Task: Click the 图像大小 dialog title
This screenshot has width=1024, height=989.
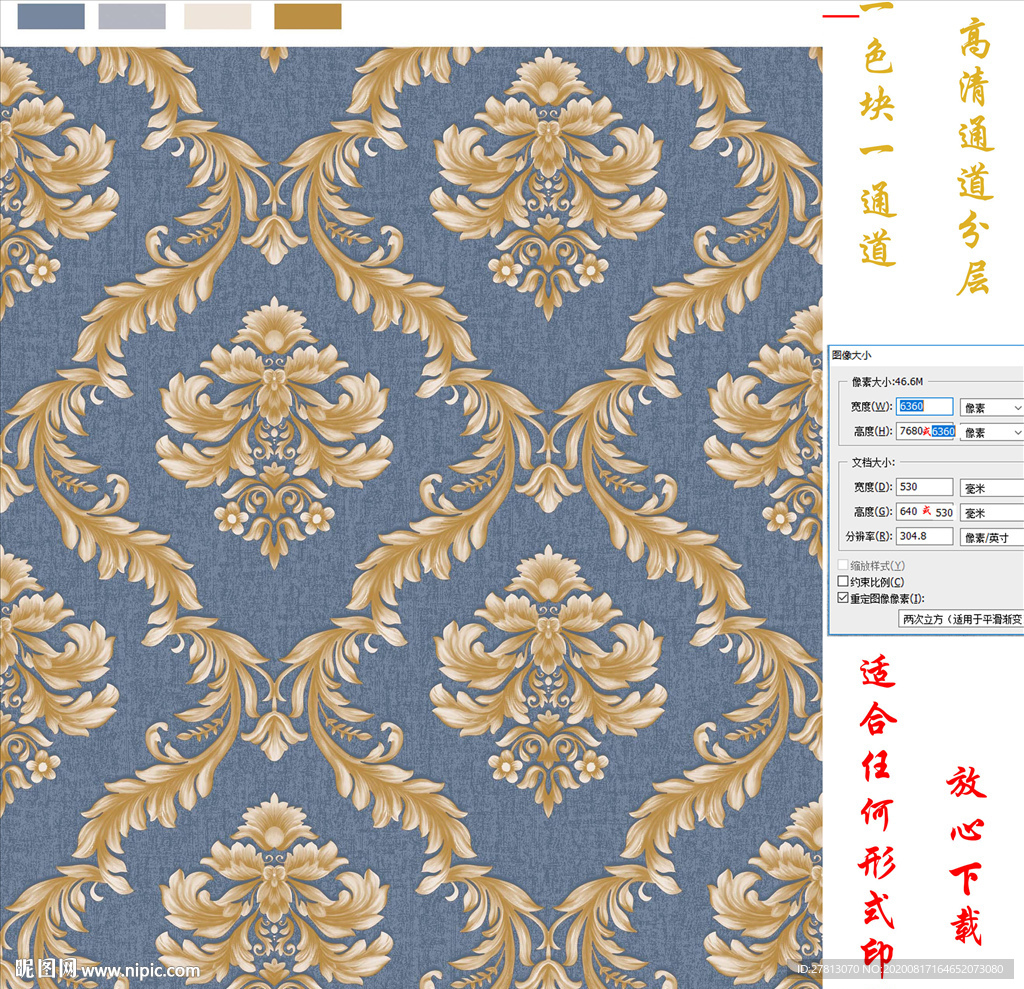Action: pyautogui.click(x=852, y=355)
